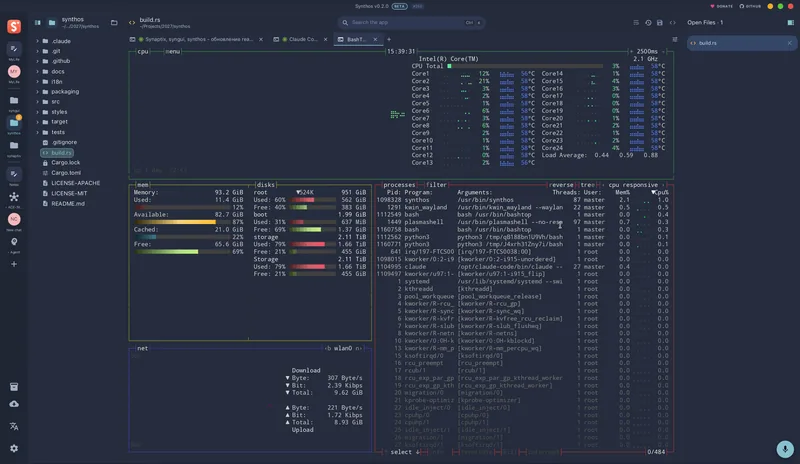Open the bashtop menu option

pos(173,52)
